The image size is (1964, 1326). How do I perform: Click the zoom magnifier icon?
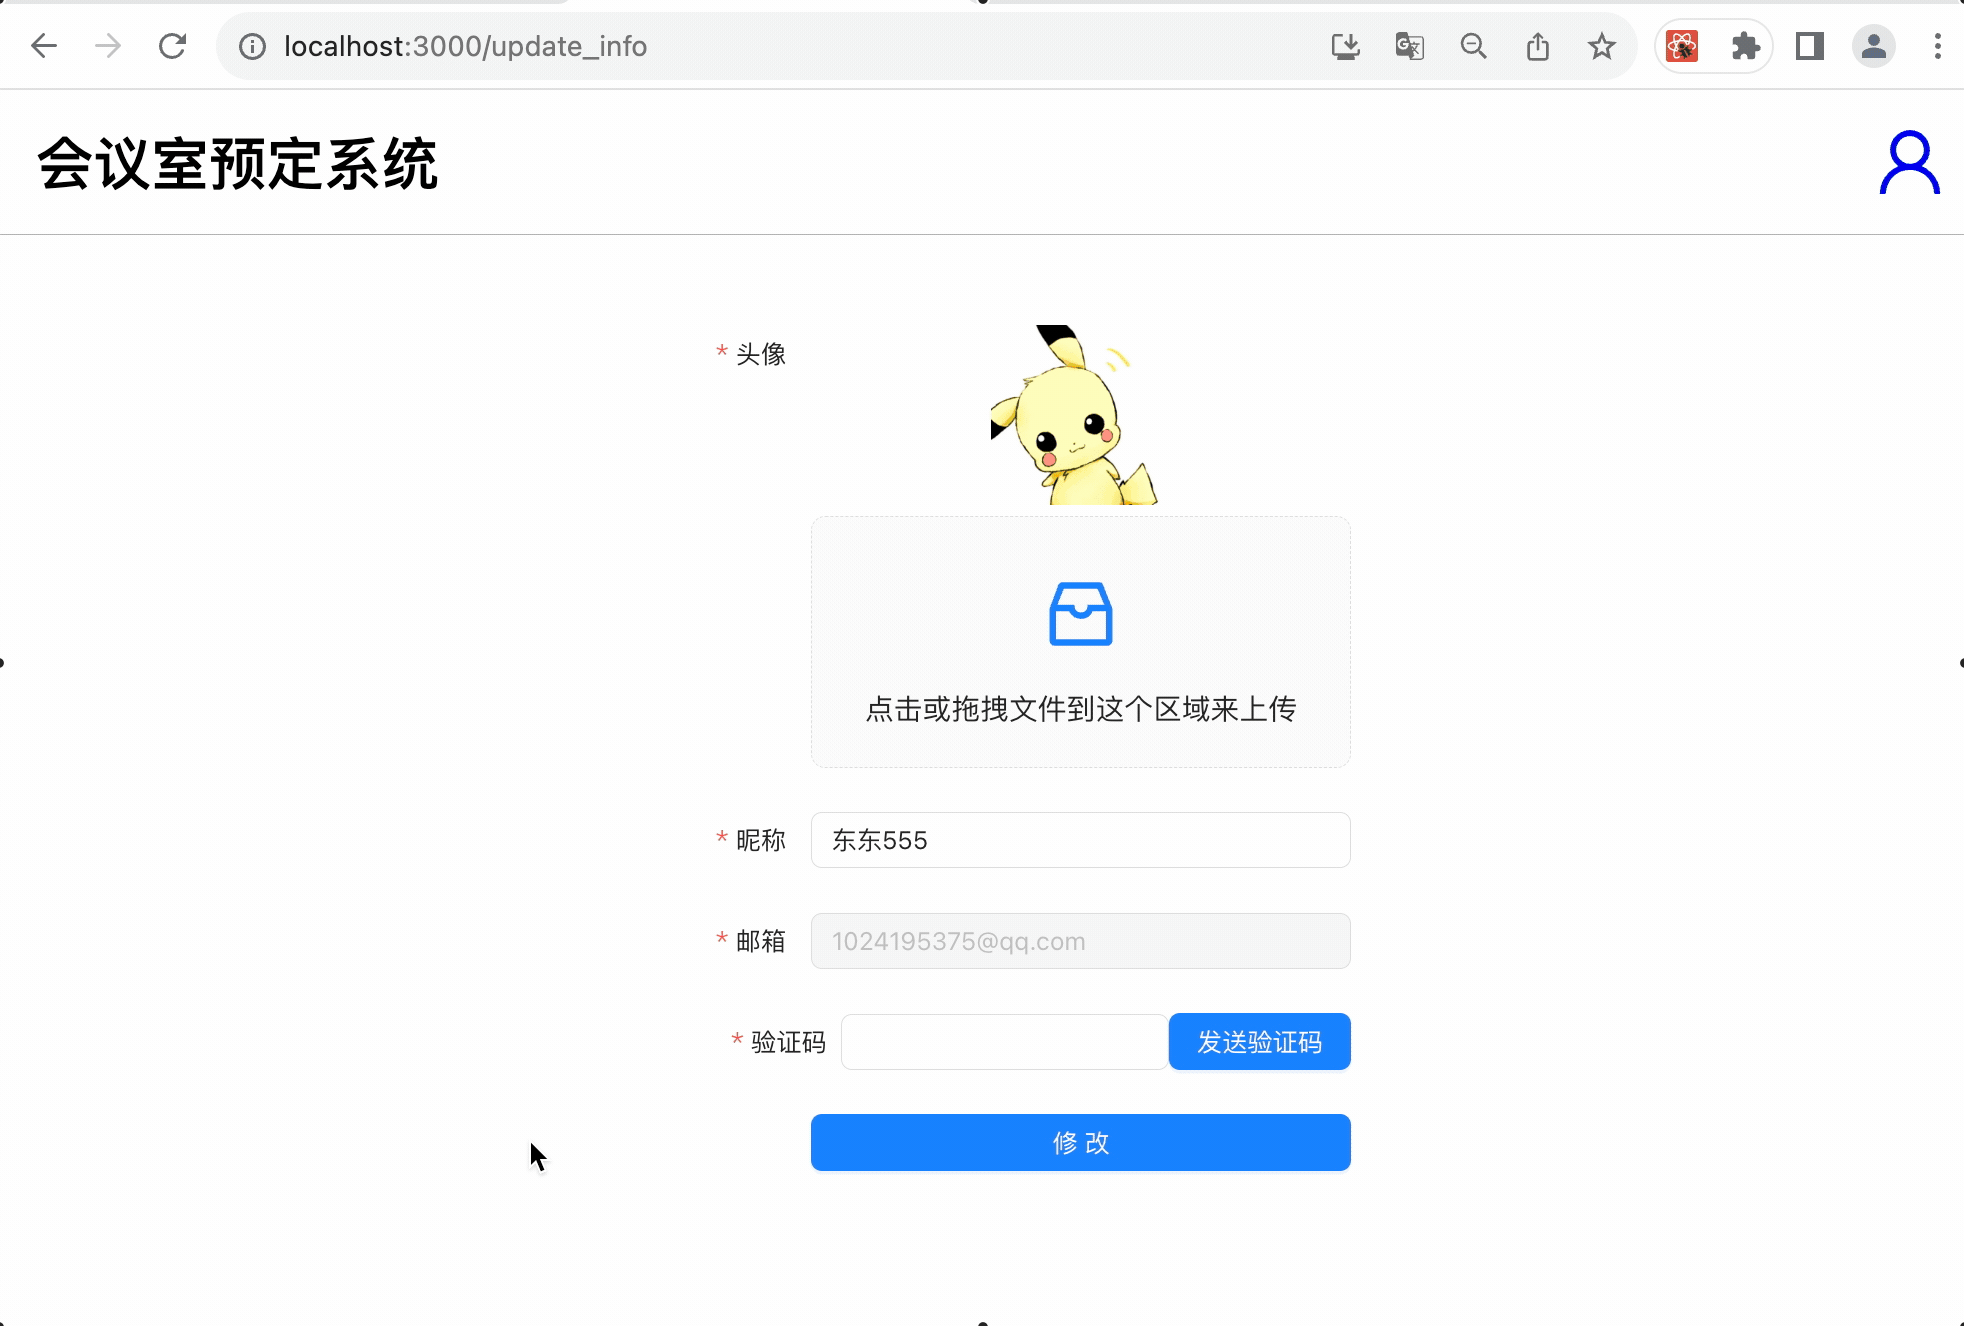coord(1473,46)
